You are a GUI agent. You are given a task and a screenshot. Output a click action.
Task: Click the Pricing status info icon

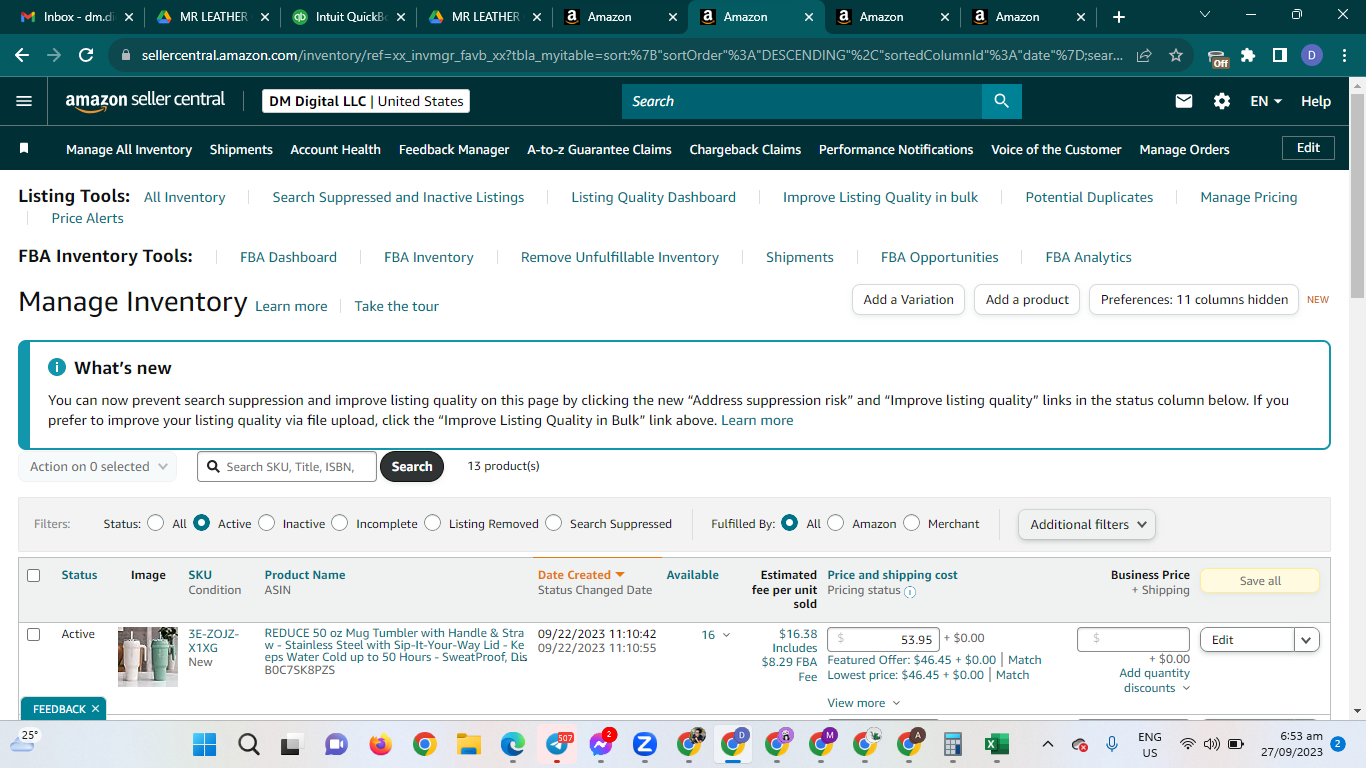910,591
